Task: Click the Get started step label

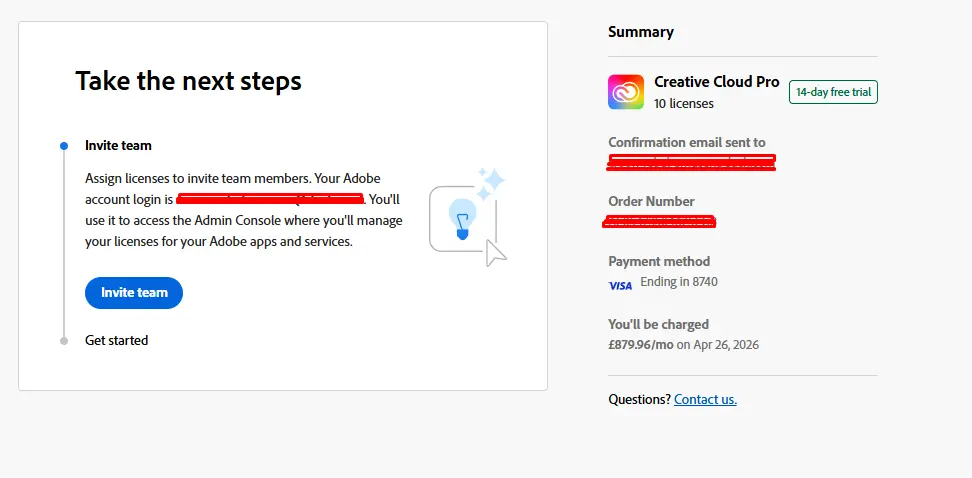Action: [x=117, y=340]
